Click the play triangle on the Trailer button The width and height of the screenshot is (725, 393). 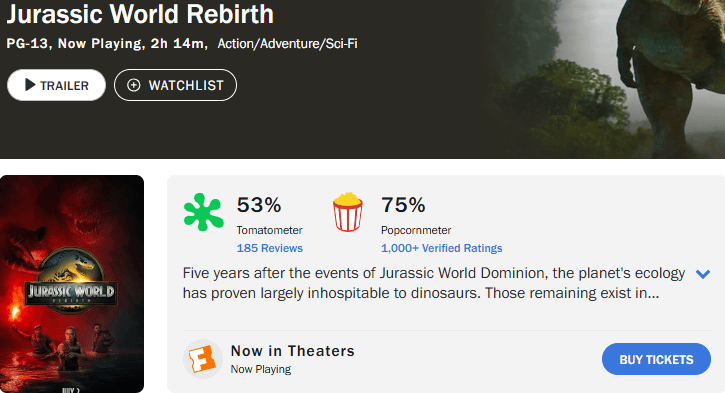30,85
